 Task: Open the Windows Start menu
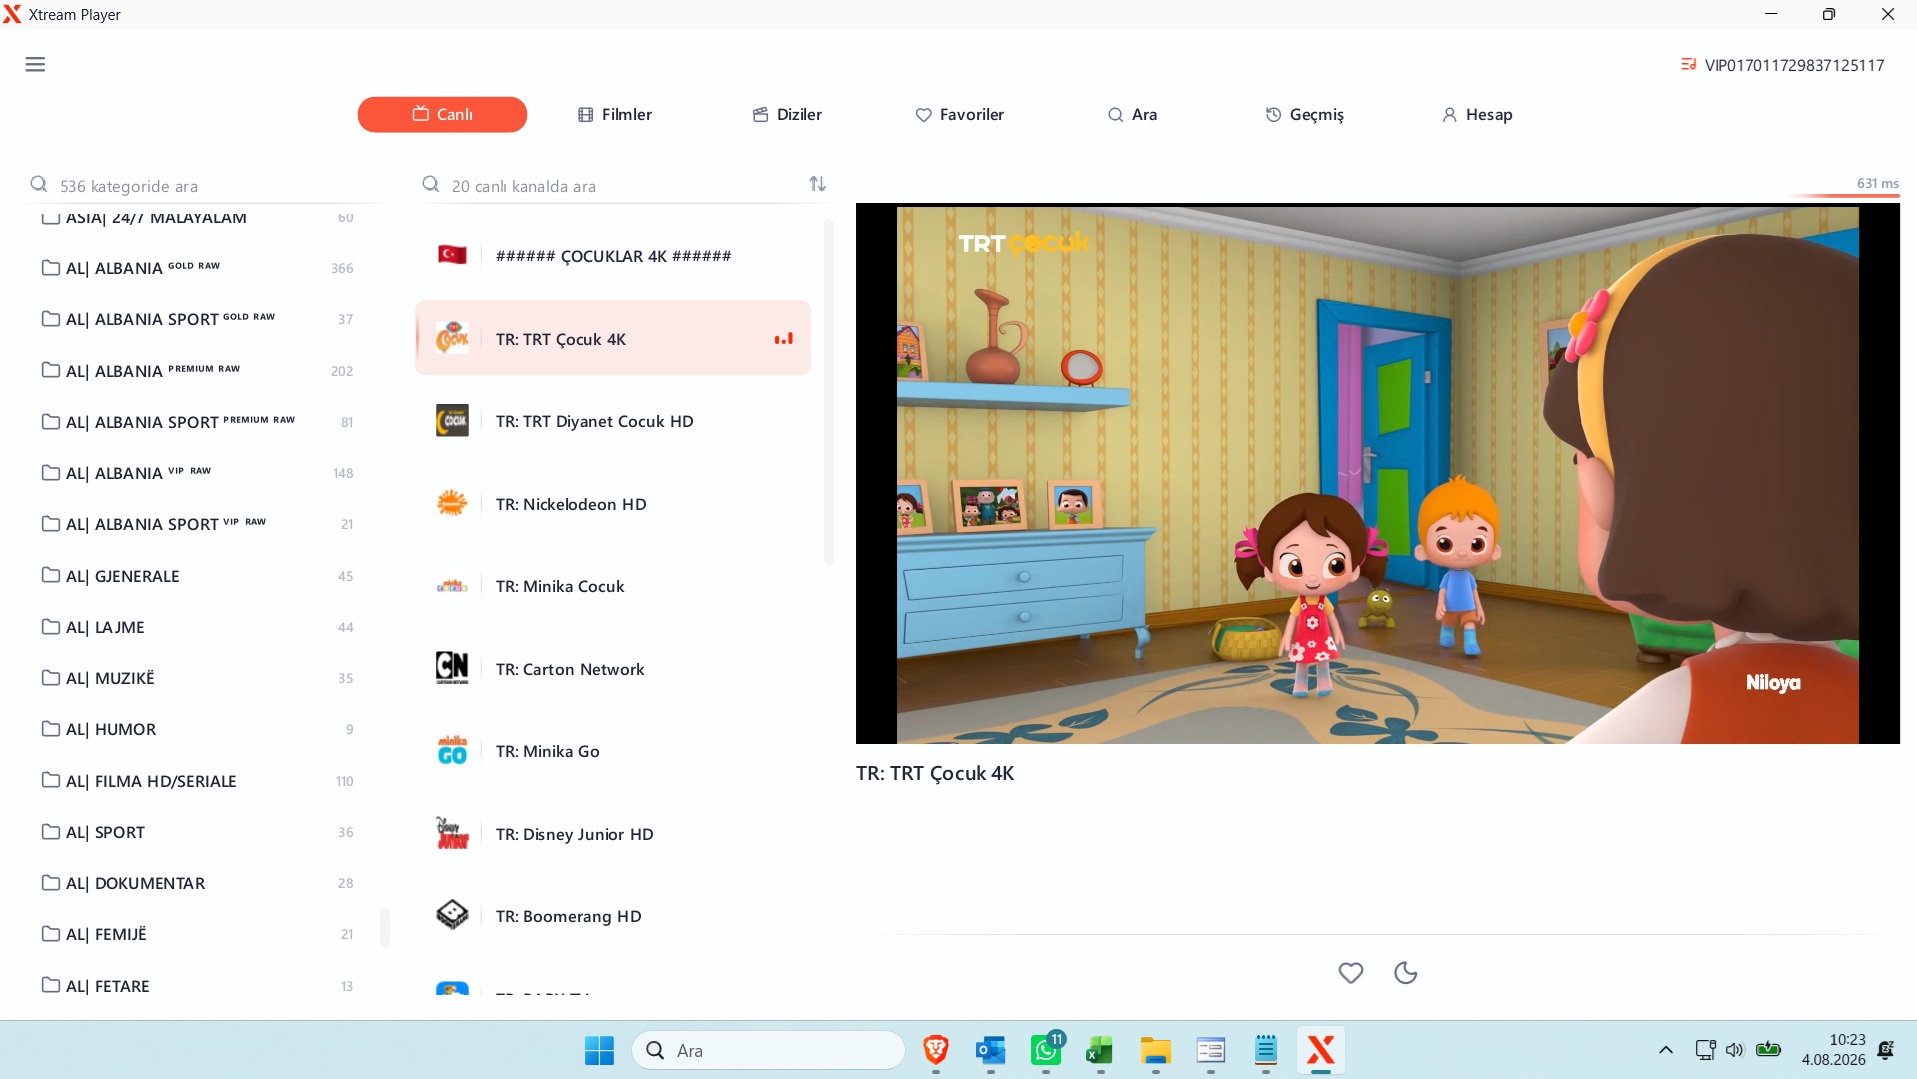[x=599, y=1051]
